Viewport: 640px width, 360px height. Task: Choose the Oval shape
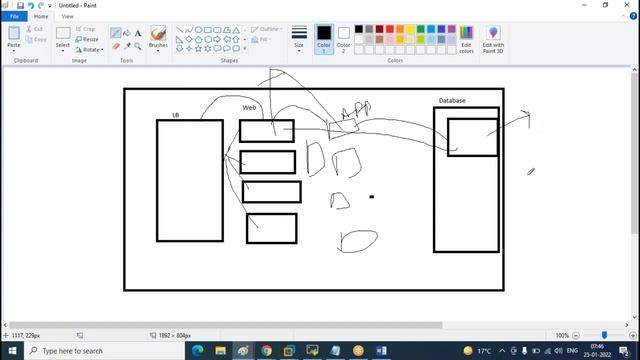click(198, 30)
